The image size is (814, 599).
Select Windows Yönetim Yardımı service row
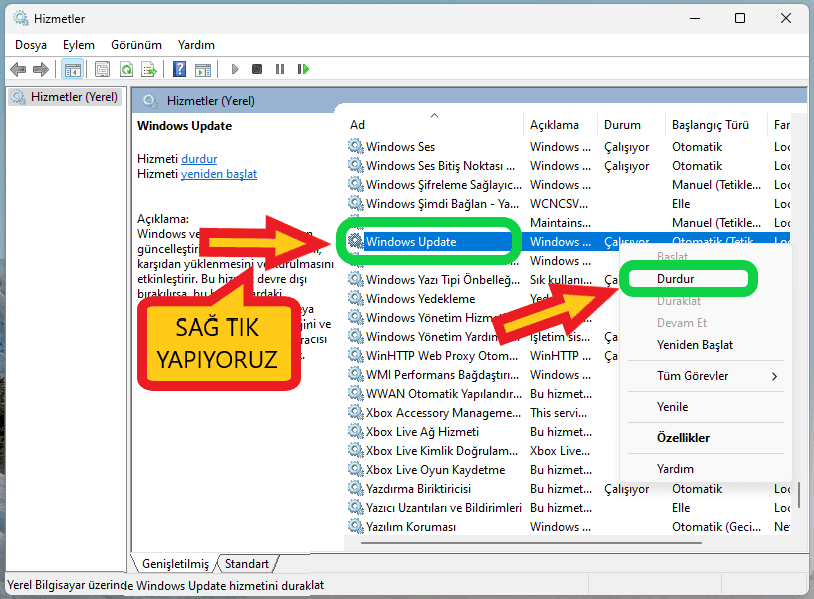(x=483, y=336)
